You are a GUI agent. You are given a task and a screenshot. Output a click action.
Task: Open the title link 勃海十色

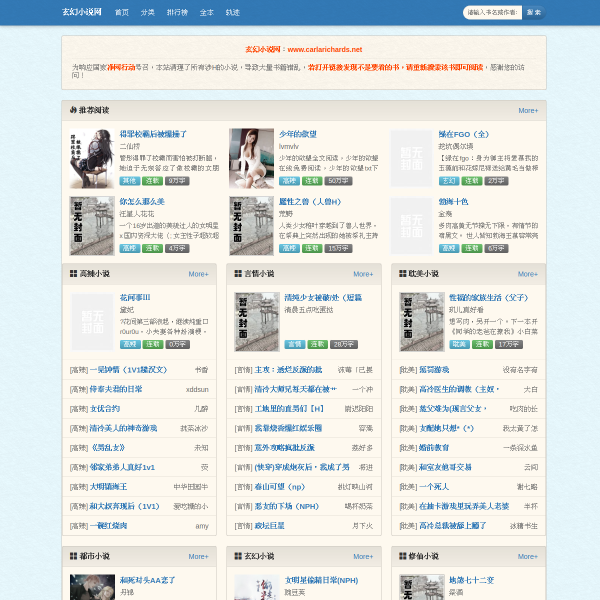453,202
